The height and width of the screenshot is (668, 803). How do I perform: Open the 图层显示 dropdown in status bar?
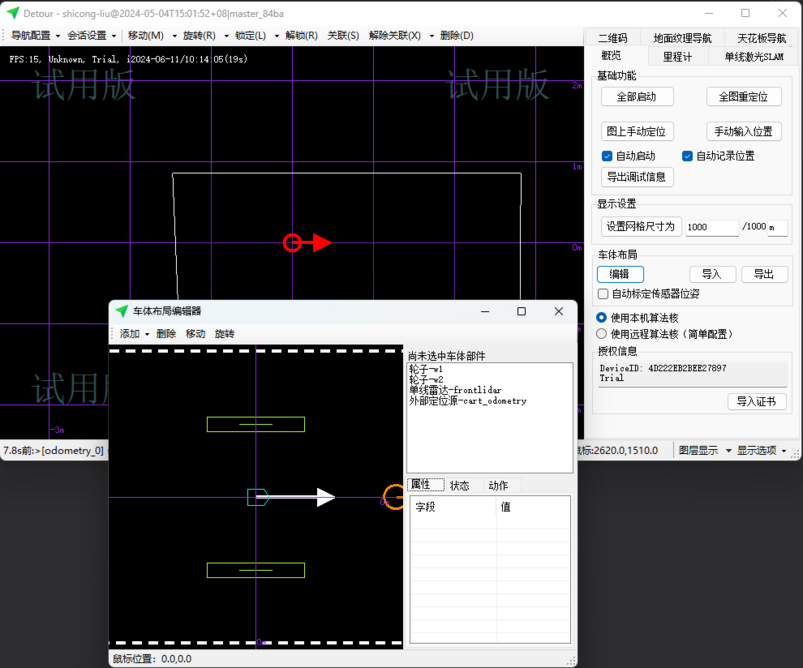click(x=703, y=451)
